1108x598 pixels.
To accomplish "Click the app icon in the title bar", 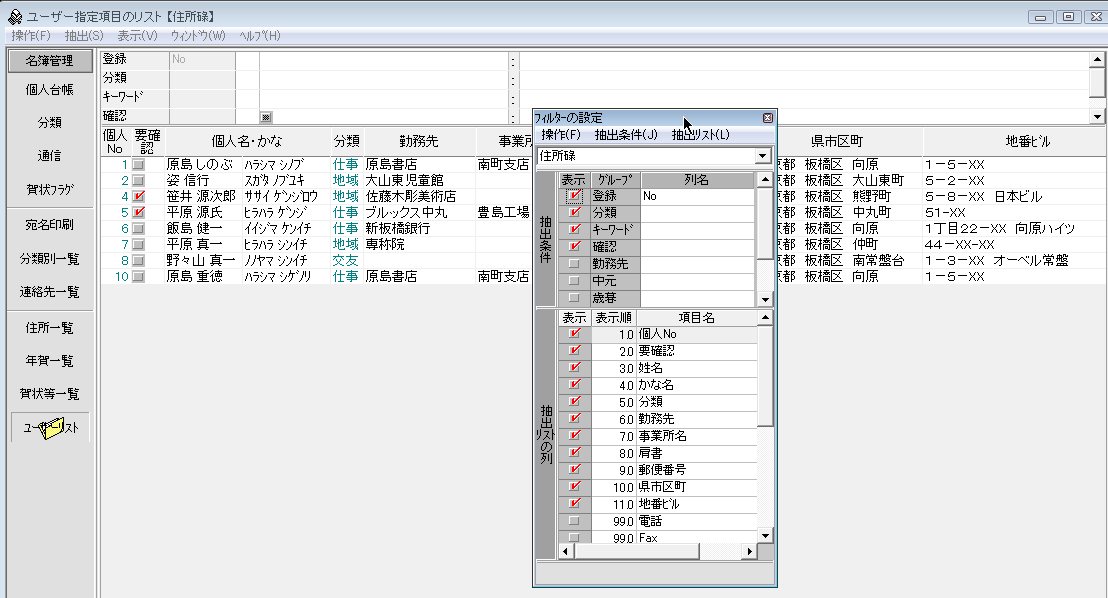I will 15,17.
